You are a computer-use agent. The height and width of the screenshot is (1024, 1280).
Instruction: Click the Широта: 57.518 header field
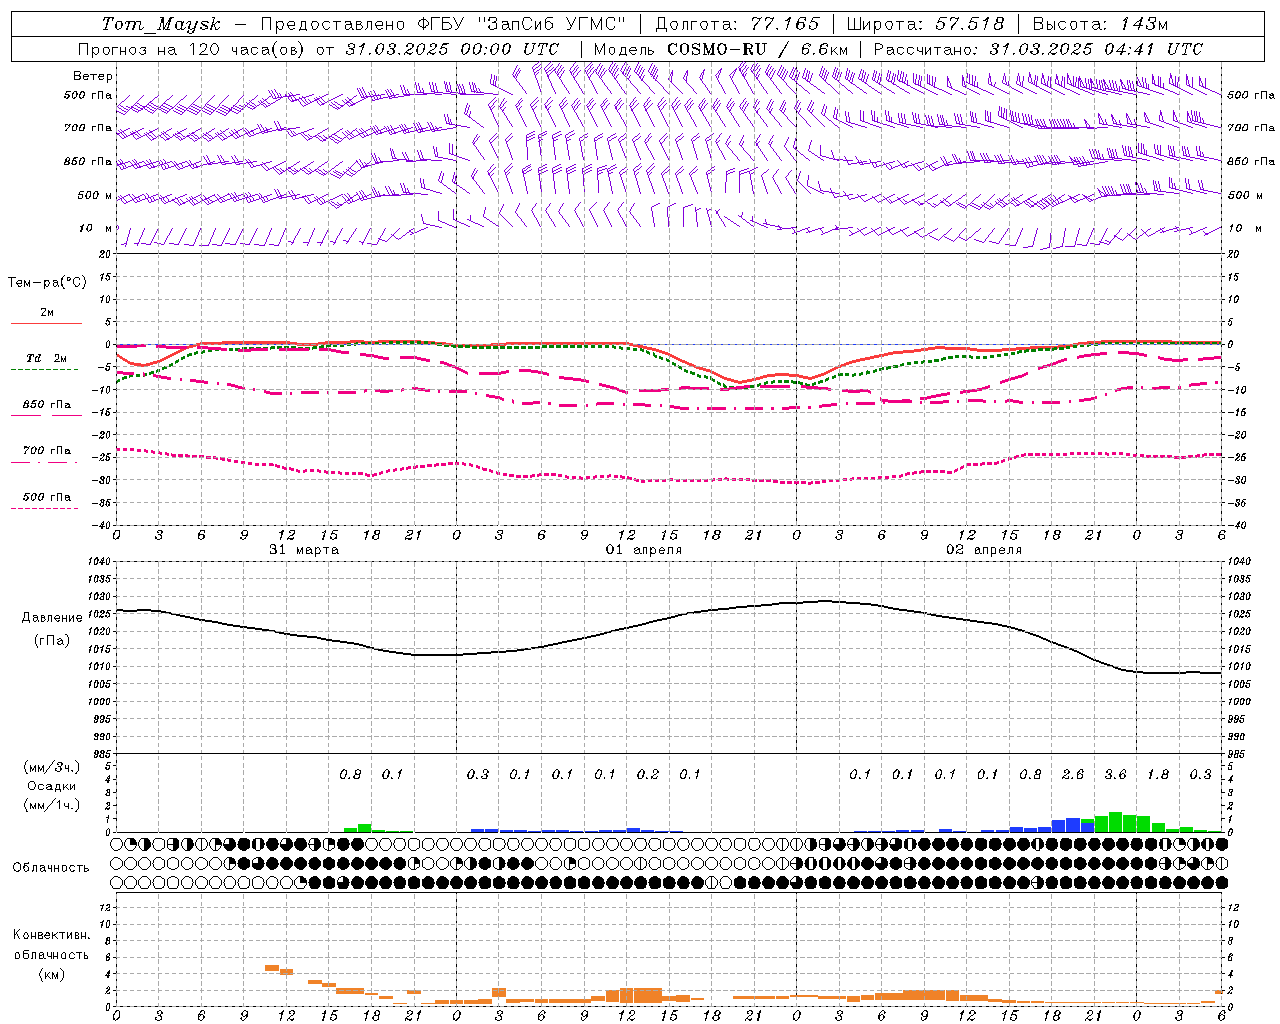pos(925,24)
